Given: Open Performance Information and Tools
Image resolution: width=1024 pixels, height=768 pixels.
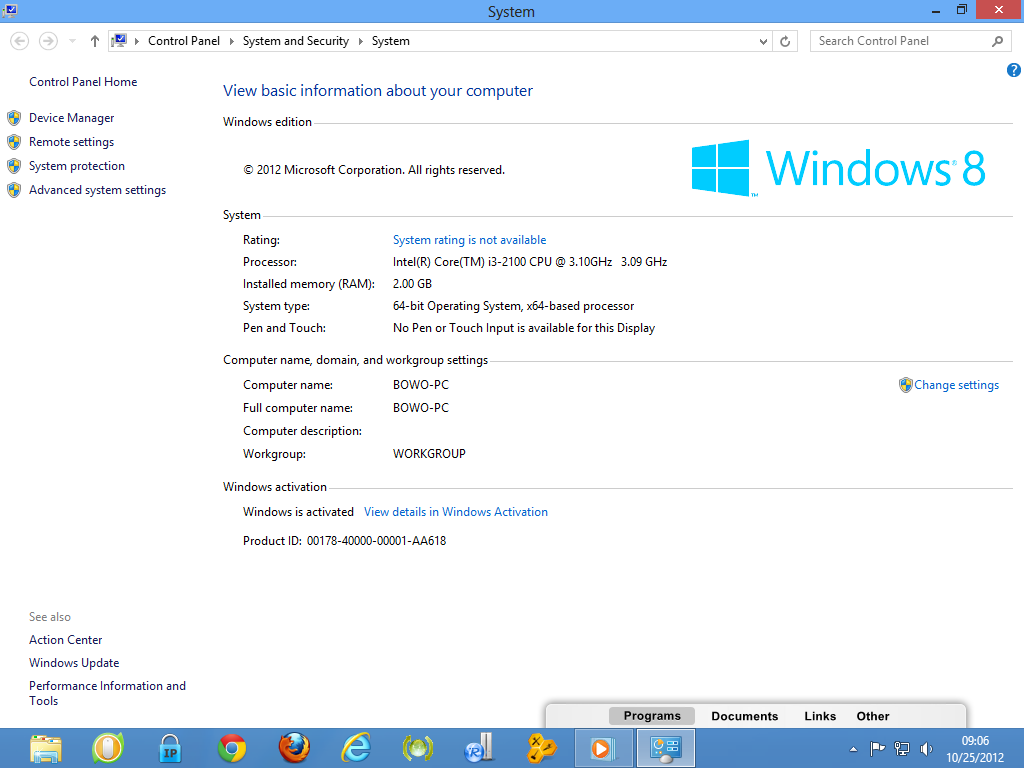Looking at the screenshot, I should pyautogui.click(x=107, y=693).
